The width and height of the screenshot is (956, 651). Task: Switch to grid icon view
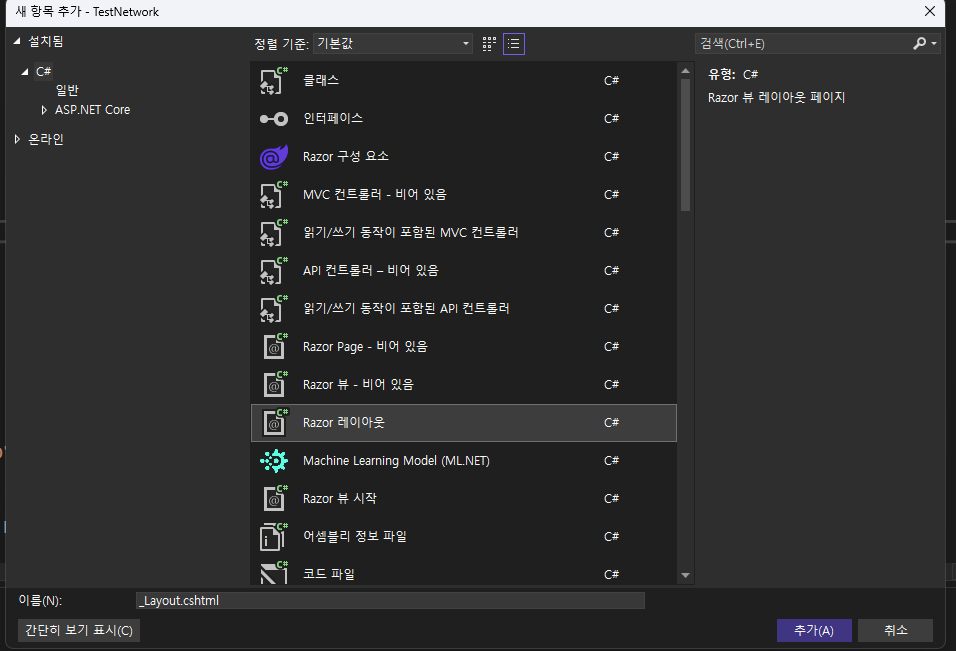pyautogui.click(x=489, y=44)
